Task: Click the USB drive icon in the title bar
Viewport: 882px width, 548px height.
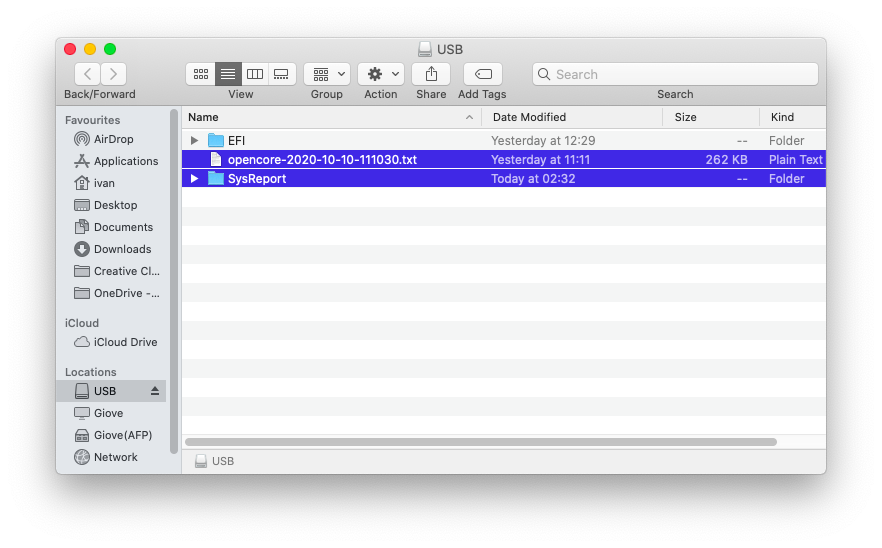Action: (425, 50)
